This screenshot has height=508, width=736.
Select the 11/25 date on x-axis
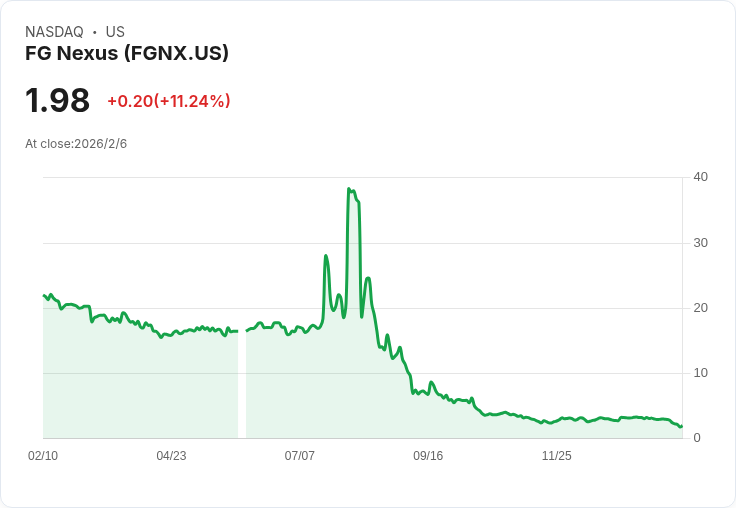click(x=557, y=456)
